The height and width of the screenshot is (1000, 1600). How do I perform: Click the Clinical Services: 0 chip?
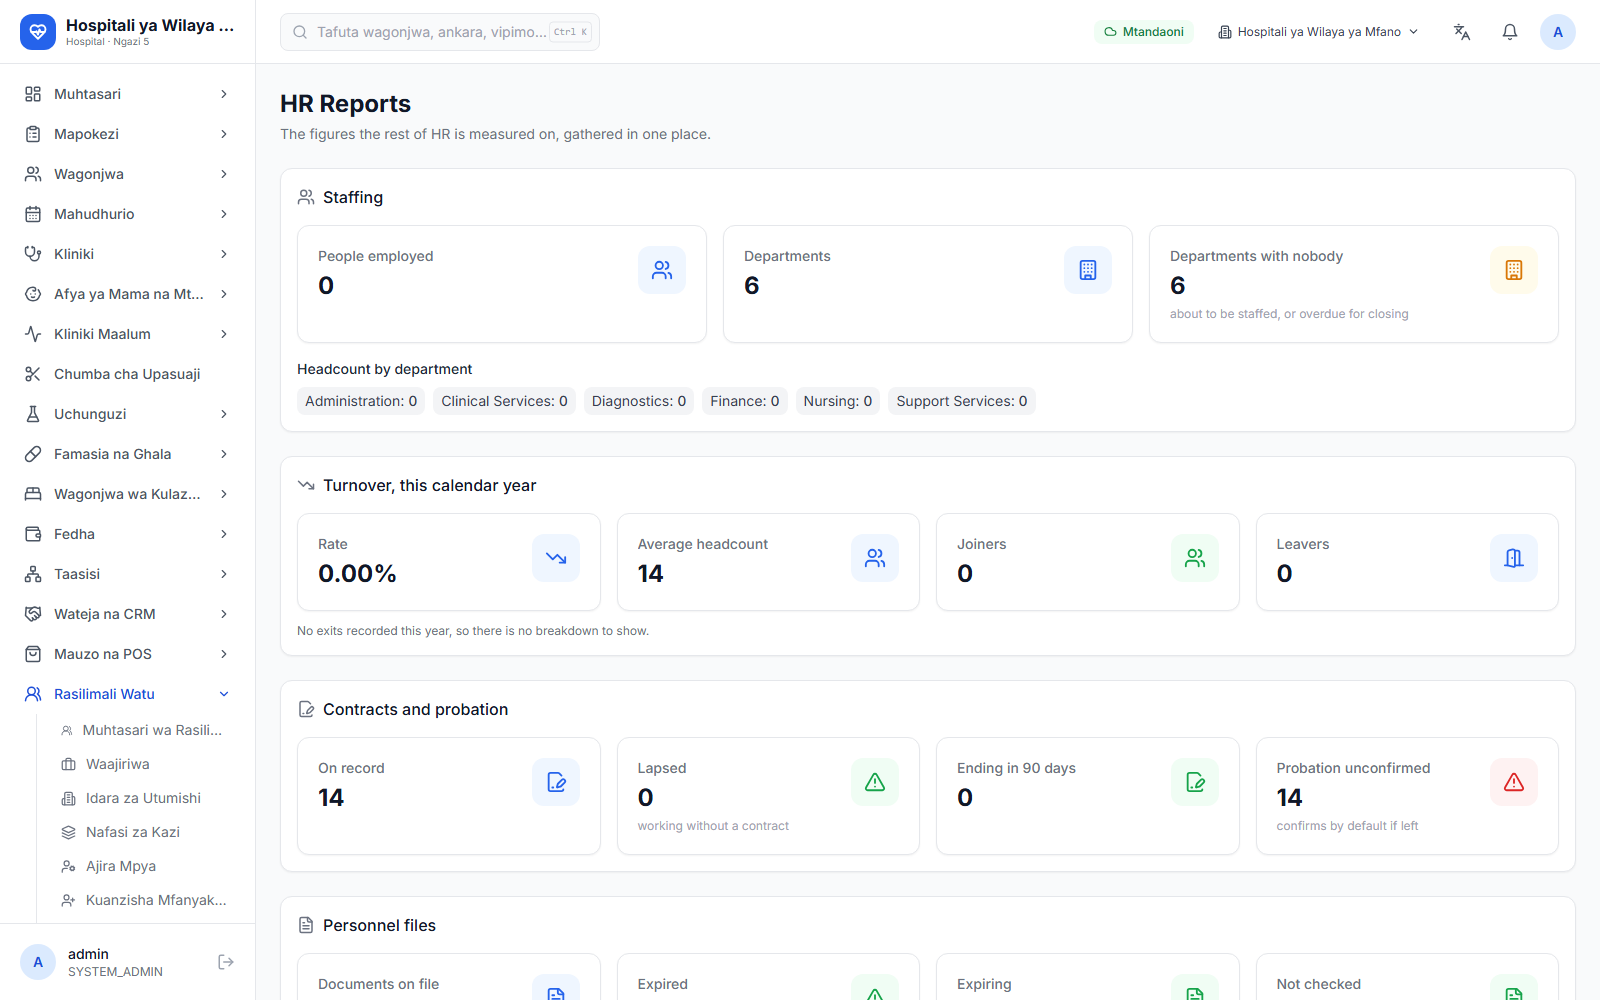504,401
